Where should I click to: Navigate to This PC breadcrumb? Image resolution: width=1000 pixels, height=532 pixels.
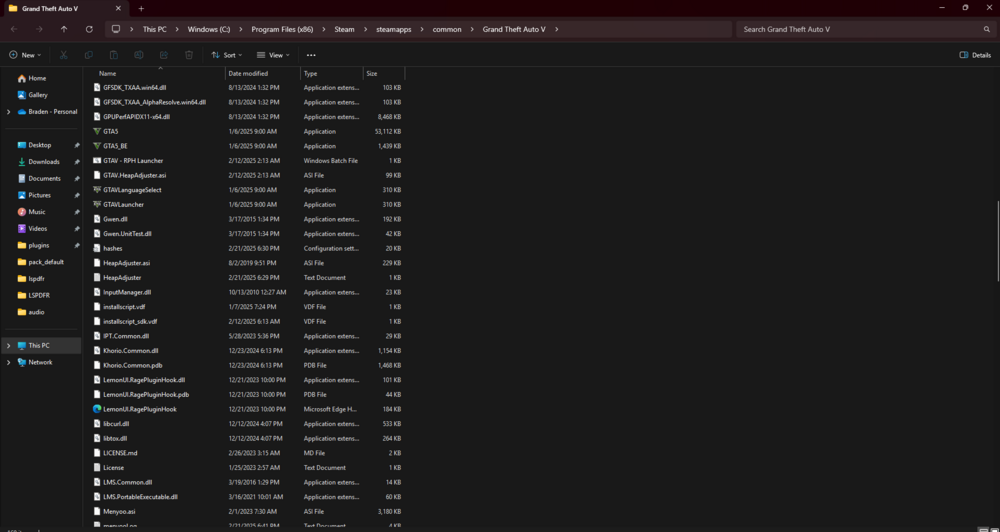(154, 29)
